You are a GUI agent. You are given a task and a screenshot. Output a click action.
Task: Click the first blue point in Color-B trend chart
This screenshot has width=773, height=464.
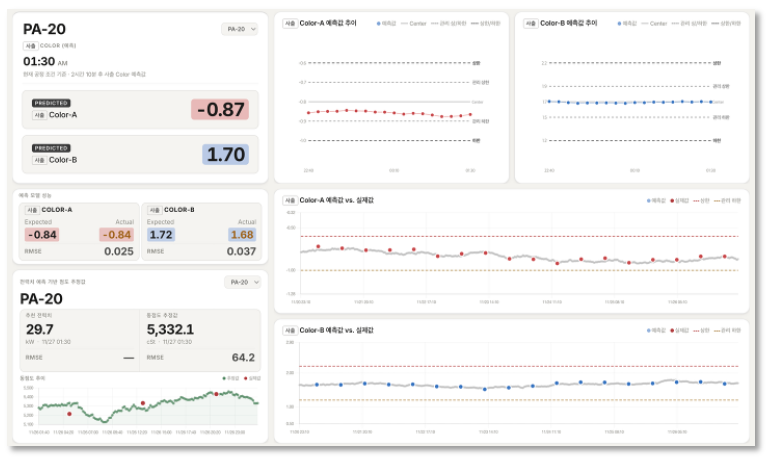549,101
